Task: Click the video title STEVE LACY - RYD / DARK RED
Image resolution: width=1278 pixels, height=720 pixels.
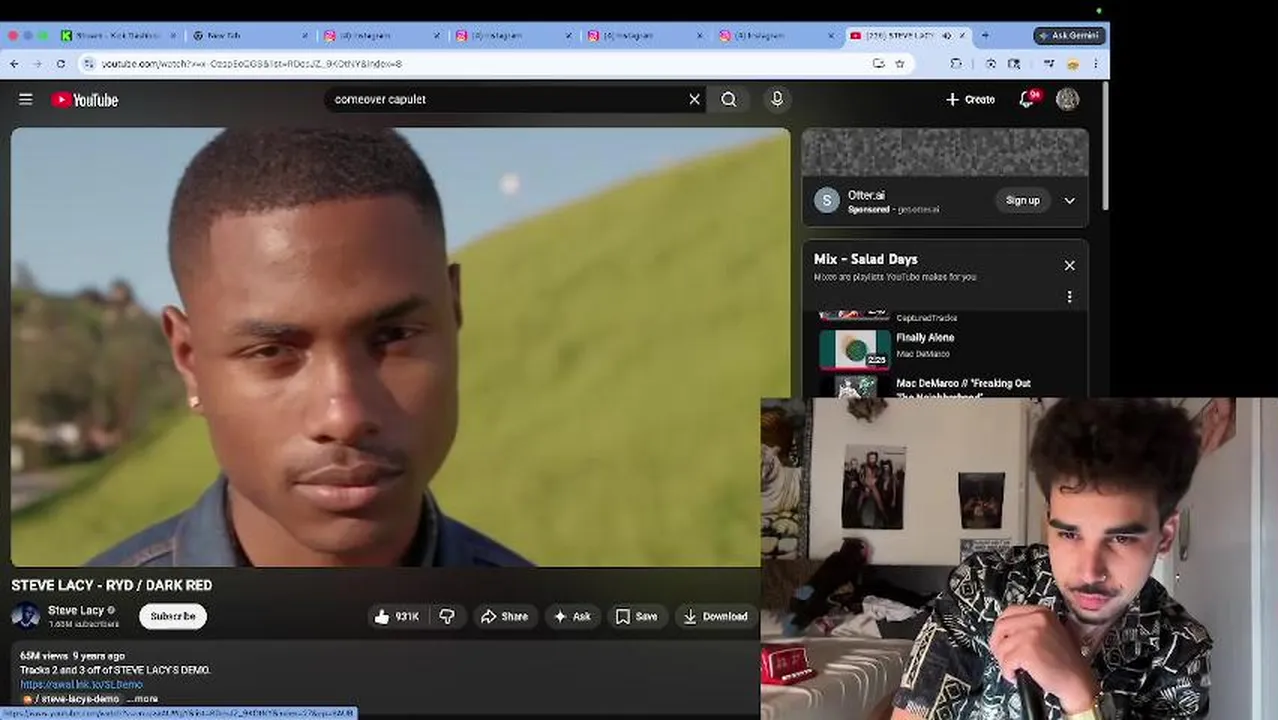Action: point(112,585)
